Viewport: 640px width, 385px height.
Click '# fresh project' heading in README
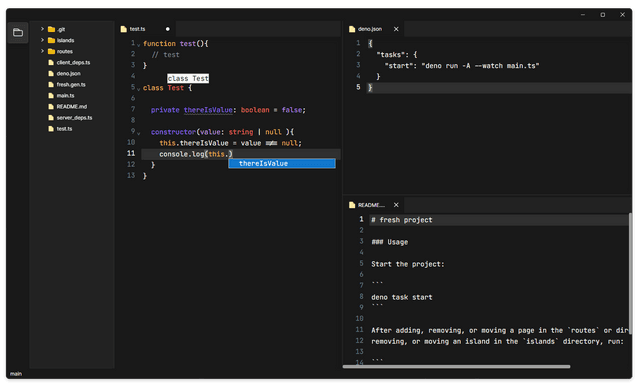tap(402, 220)
